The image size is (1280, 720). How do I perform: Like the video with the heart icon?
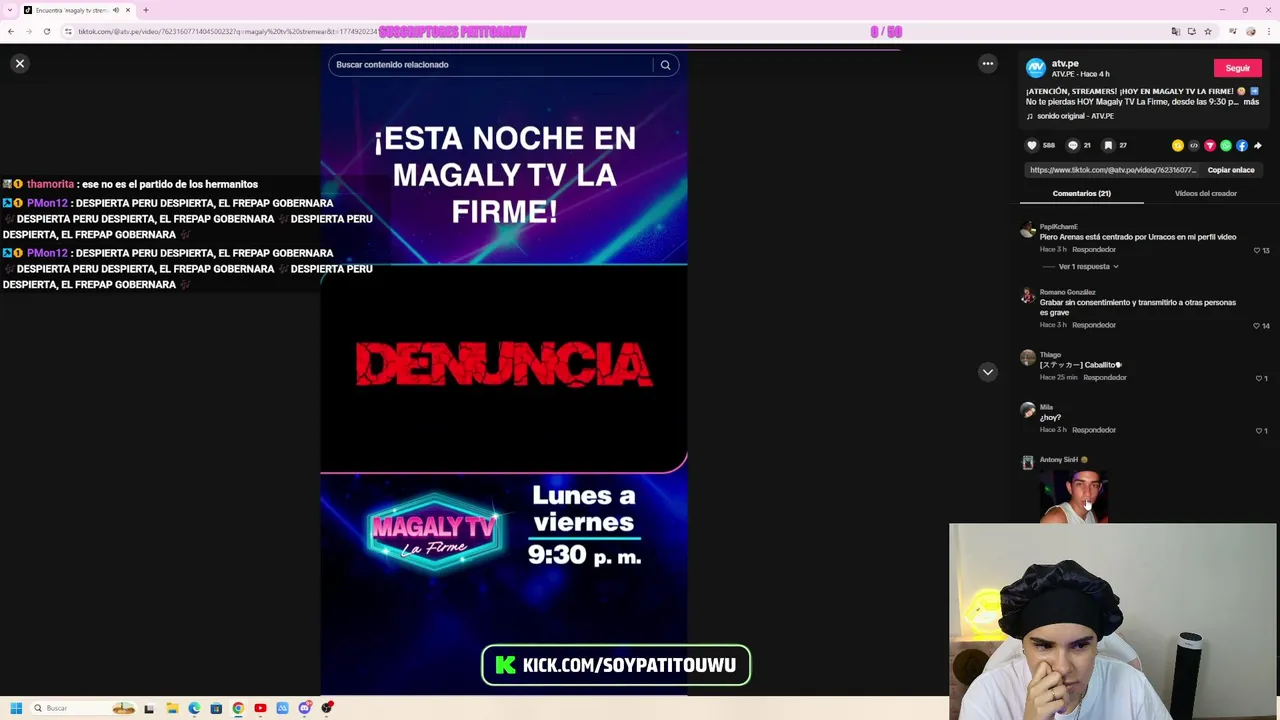(1032, 146)
